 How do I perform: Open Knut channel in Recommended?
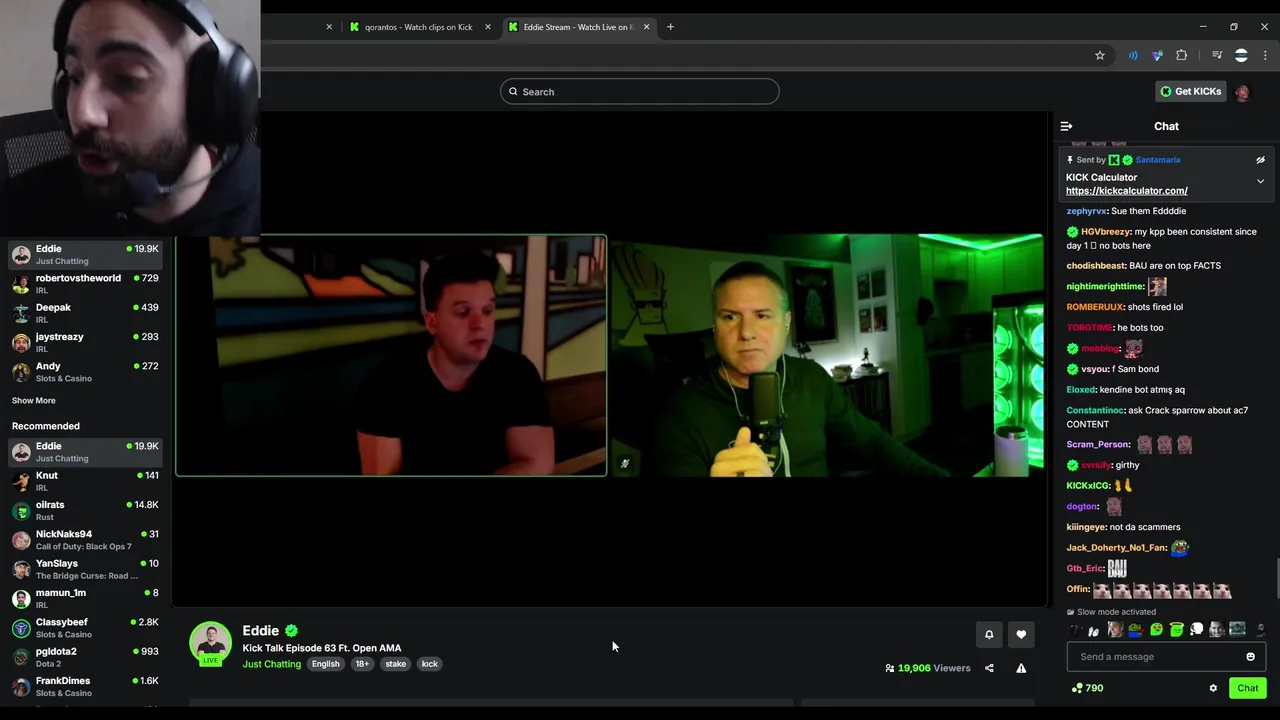coord(85,481)
